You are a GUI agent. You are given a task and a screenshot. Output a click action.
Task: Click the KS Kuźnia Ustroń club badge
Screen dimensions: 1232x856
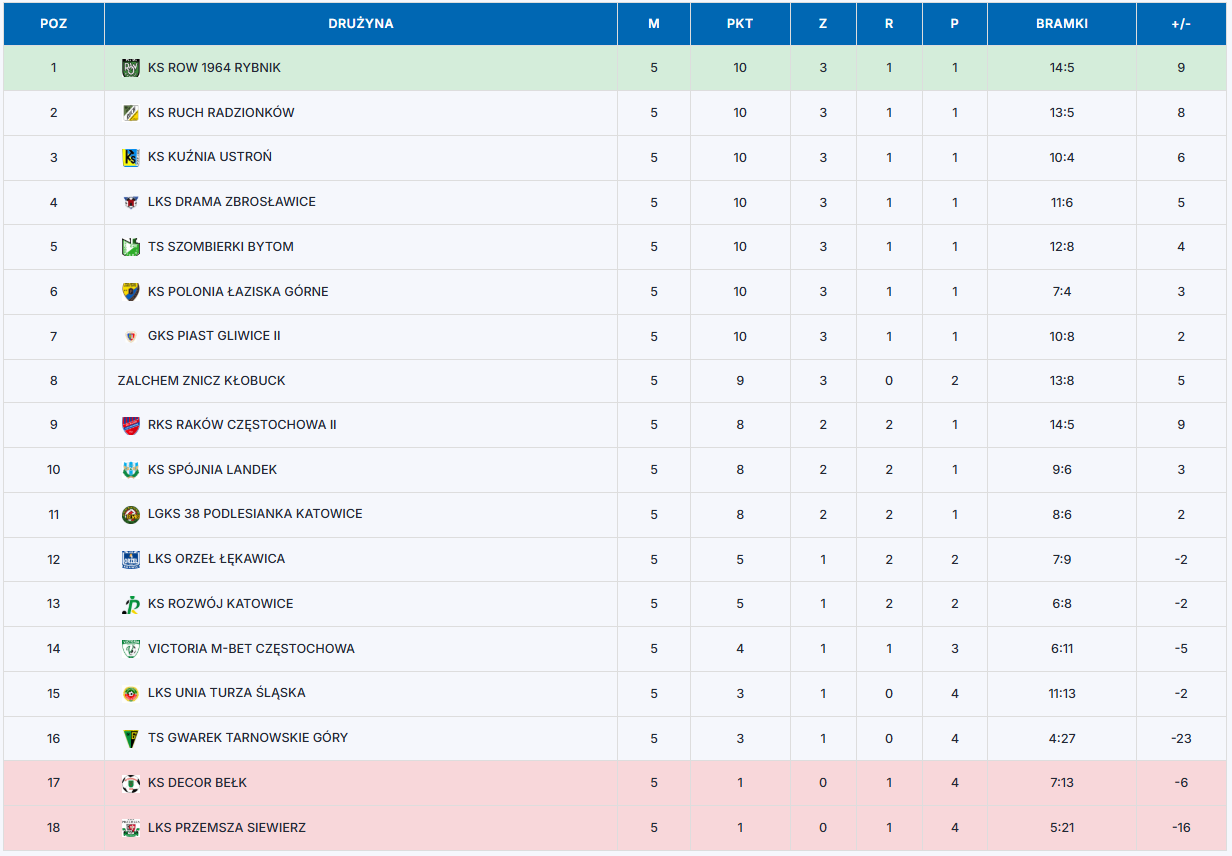(x=130, y=157)
